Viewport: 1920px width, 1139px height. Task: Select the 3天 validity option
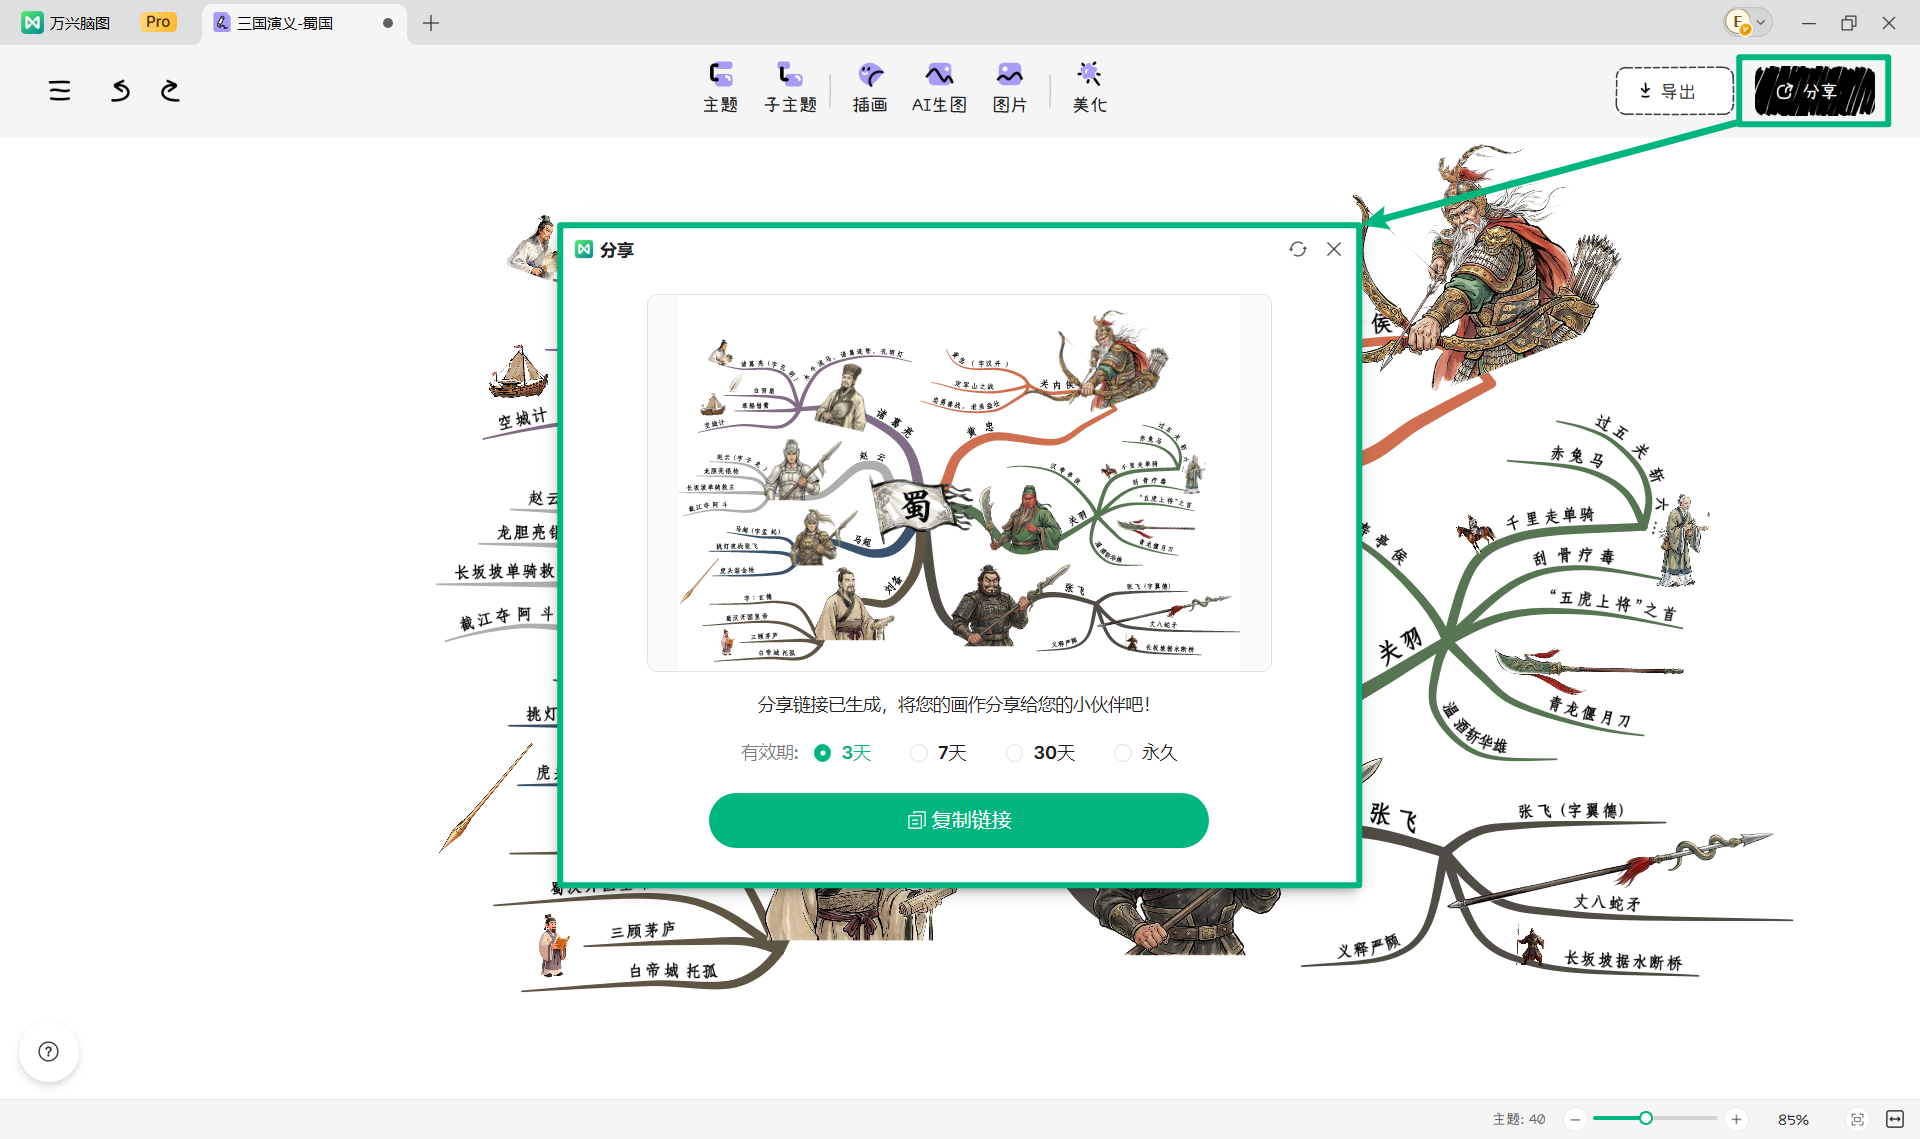tap(843, 753)
